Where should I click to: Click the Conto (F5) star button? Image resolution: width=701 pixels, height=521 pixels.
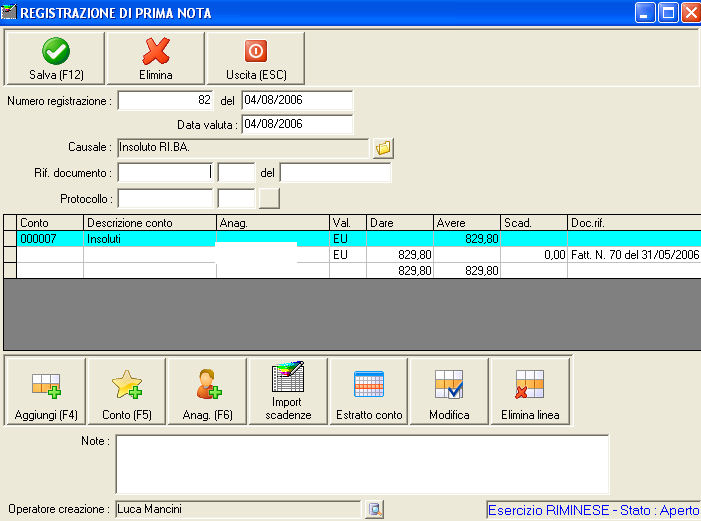click(127, 391)
